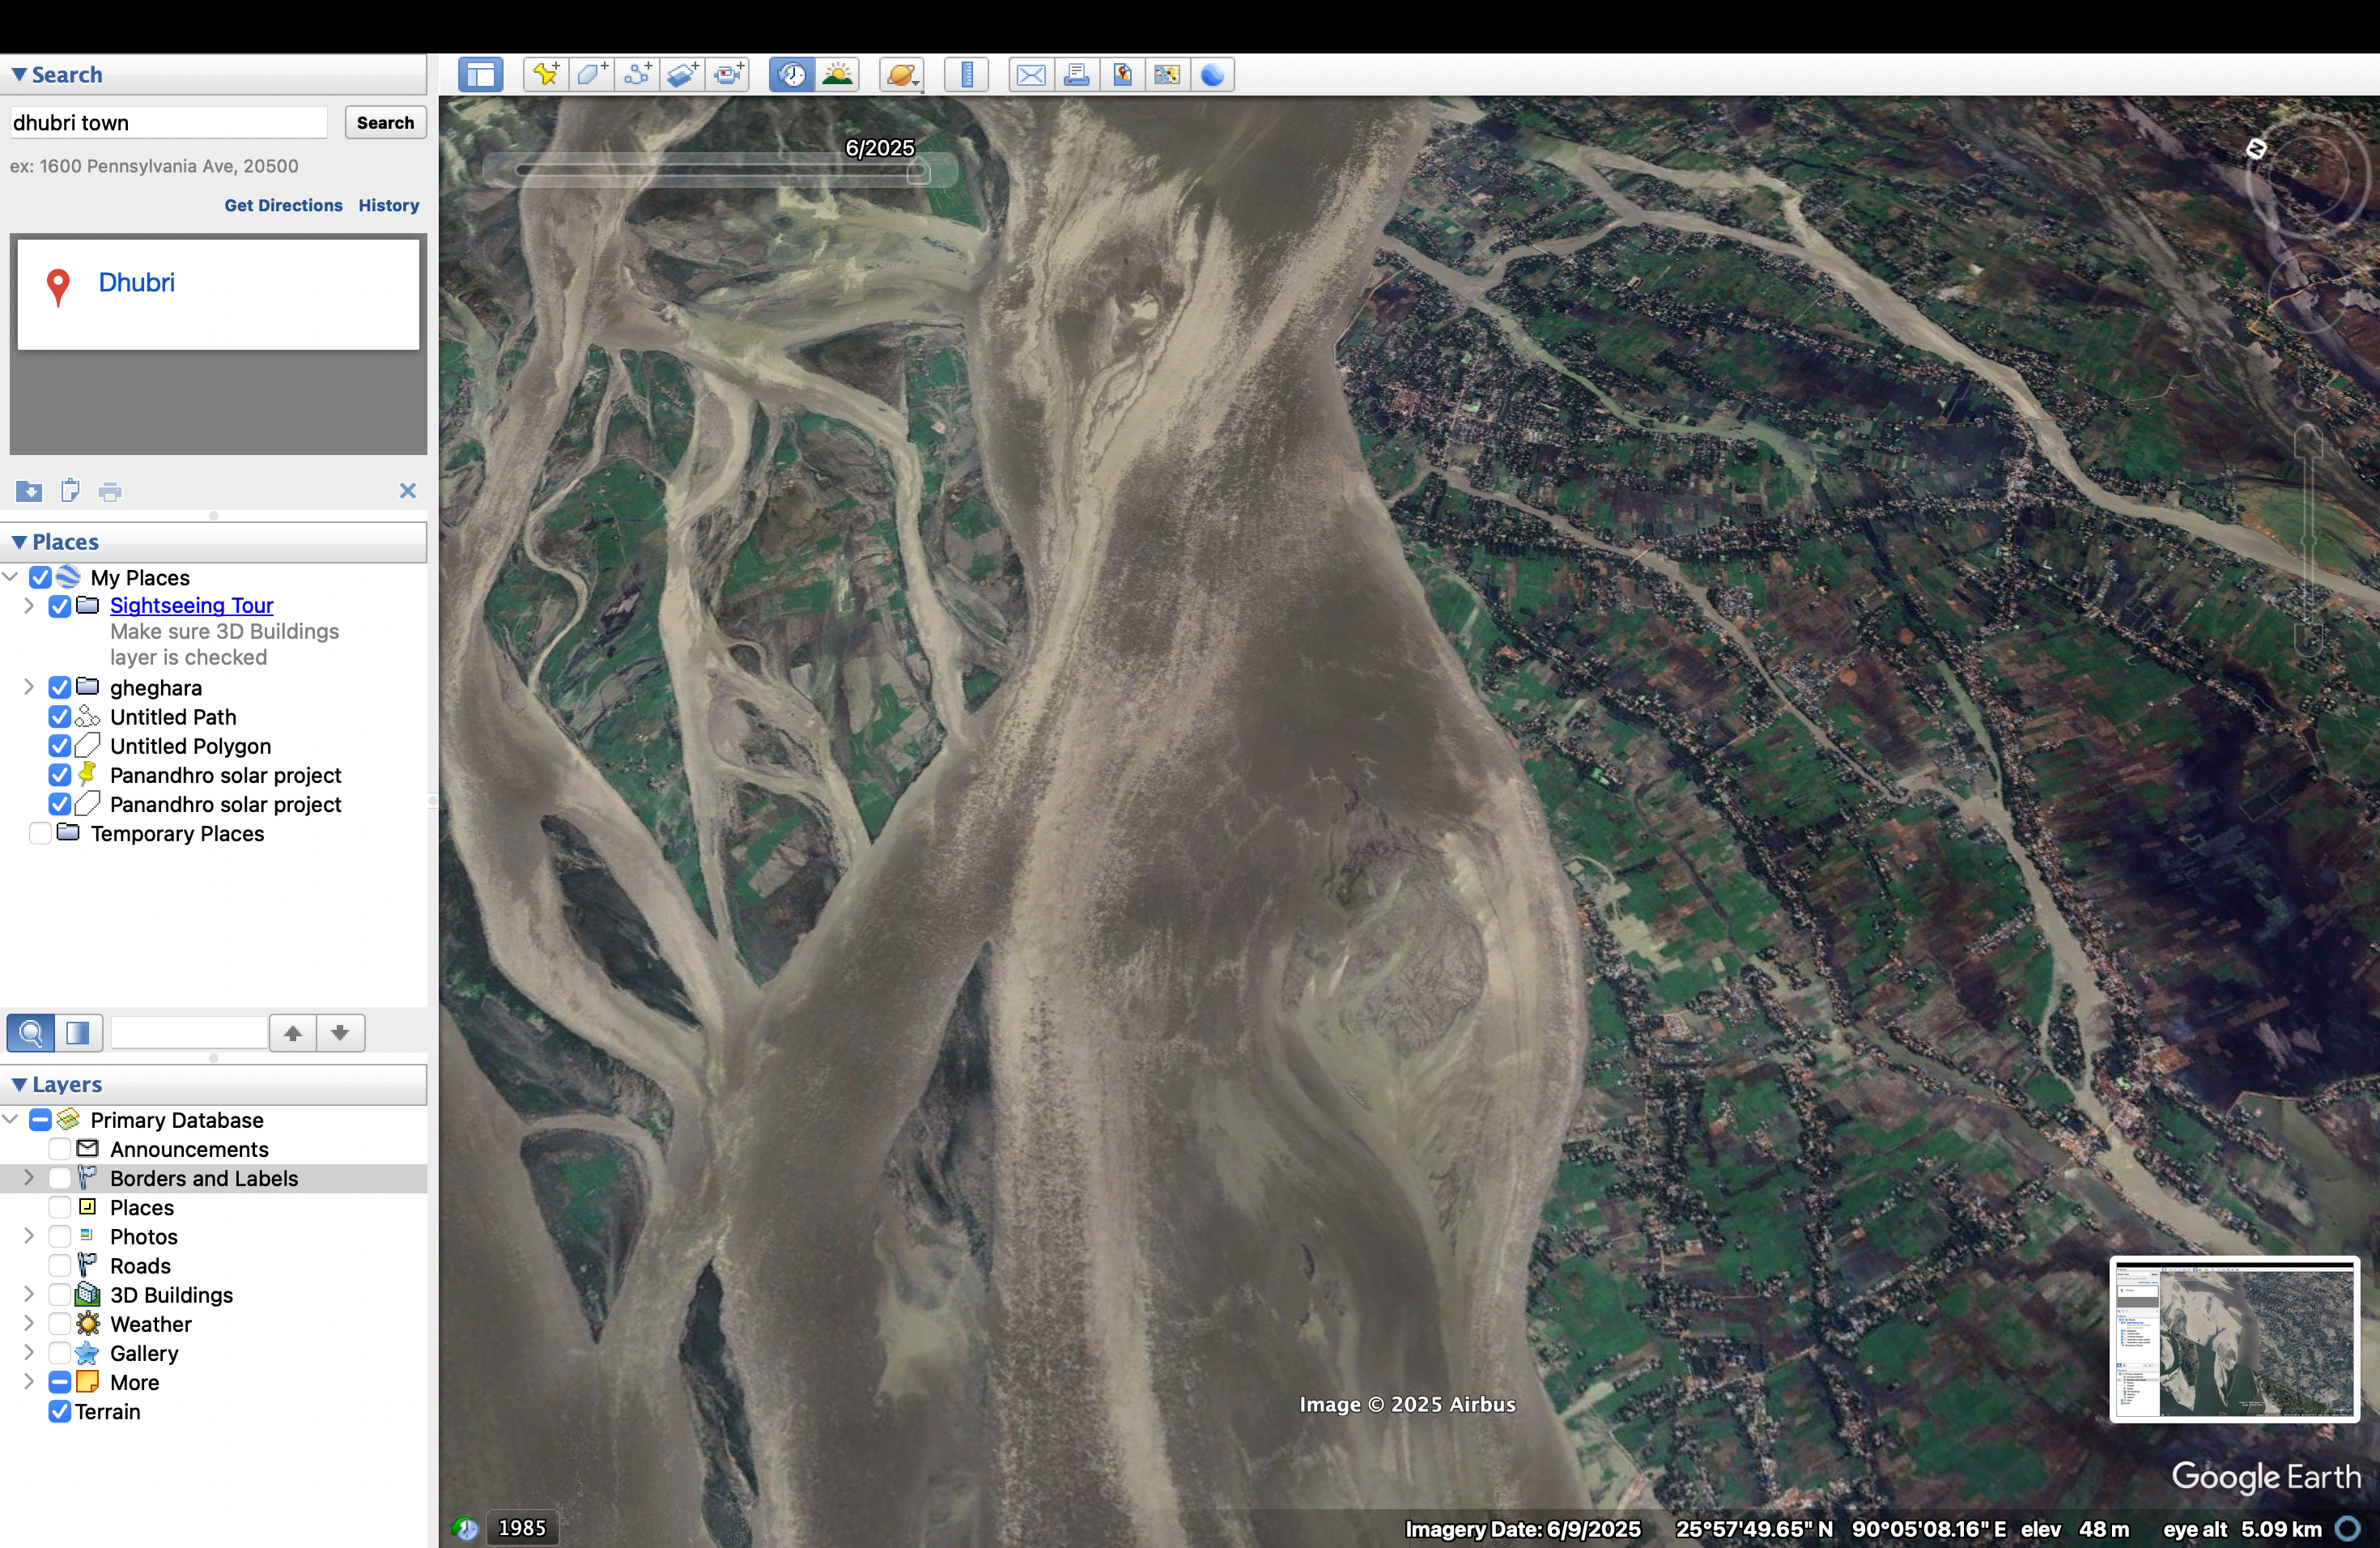2380x1548 pixels.
Task: Click the dhubri town search field
Action: (168, 122)
